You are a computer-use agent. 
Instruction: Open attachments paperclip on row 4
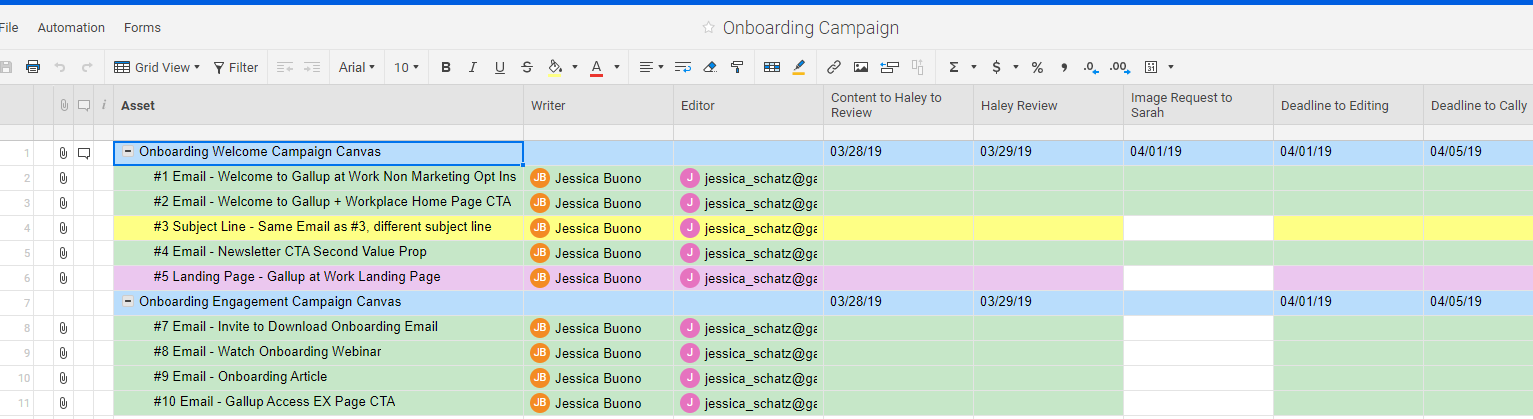click(x=63, y=228)
